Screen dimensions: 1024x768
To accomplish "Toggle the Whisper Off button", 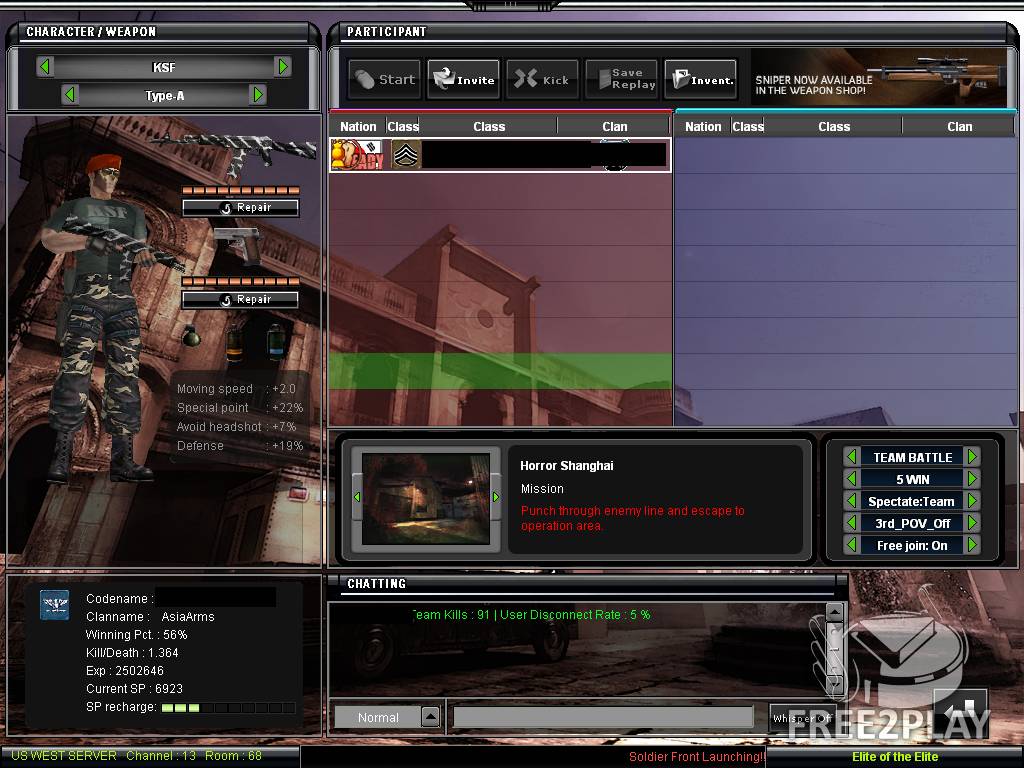I will pos(801,718).
